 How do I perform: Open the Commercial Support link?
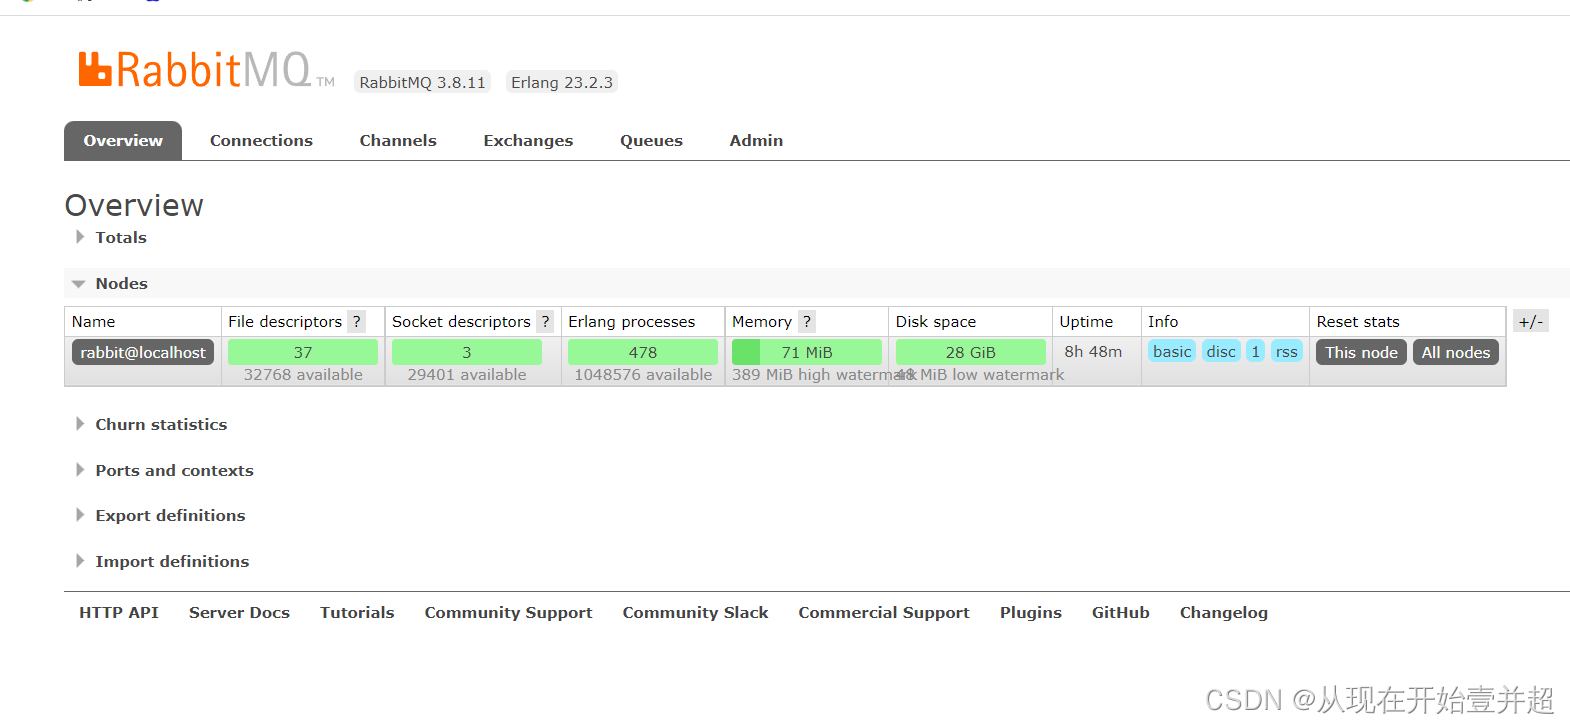click(x=884, y=612)
